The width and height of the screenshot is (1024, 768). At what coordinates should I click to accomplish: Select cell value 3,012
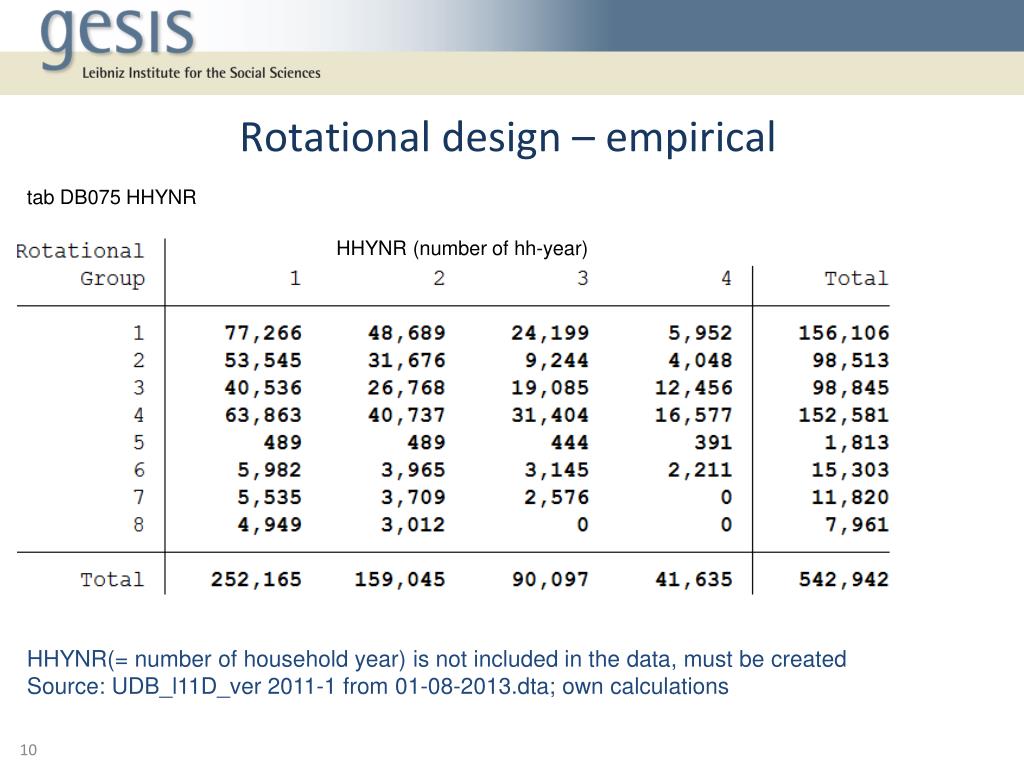(x=413, y=525)
